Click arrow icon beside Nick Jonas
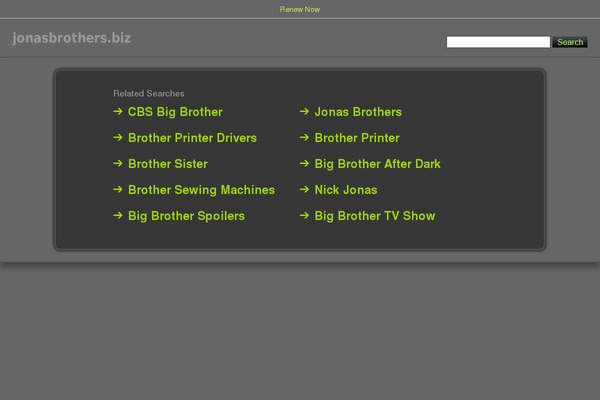This screenshot has height=400, width=600. click(304, 189)
